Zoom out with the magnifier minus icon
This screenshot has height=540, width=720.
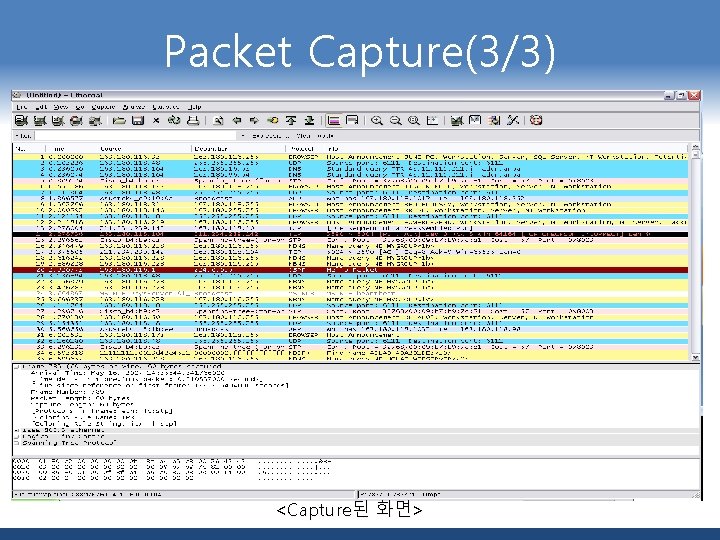click(395, 121)
